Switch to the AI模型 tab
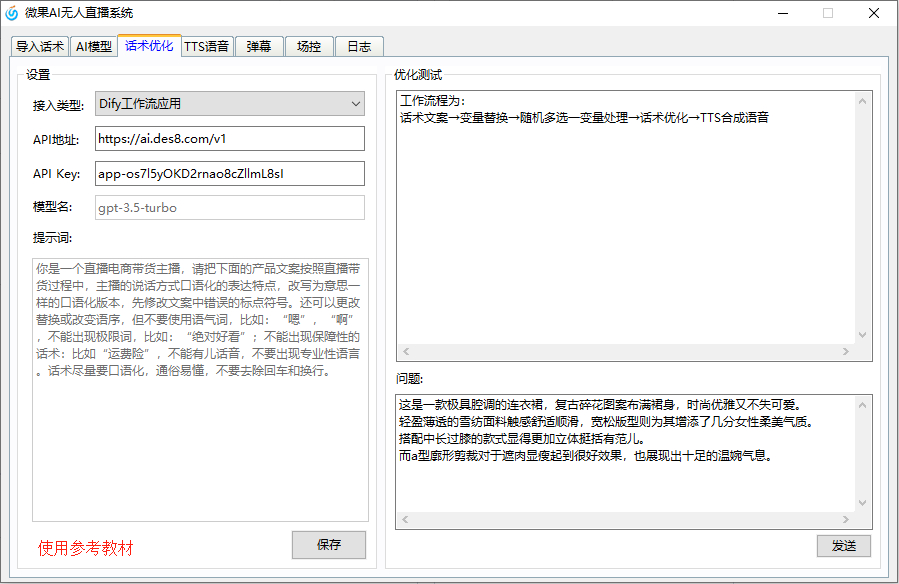 94,47
